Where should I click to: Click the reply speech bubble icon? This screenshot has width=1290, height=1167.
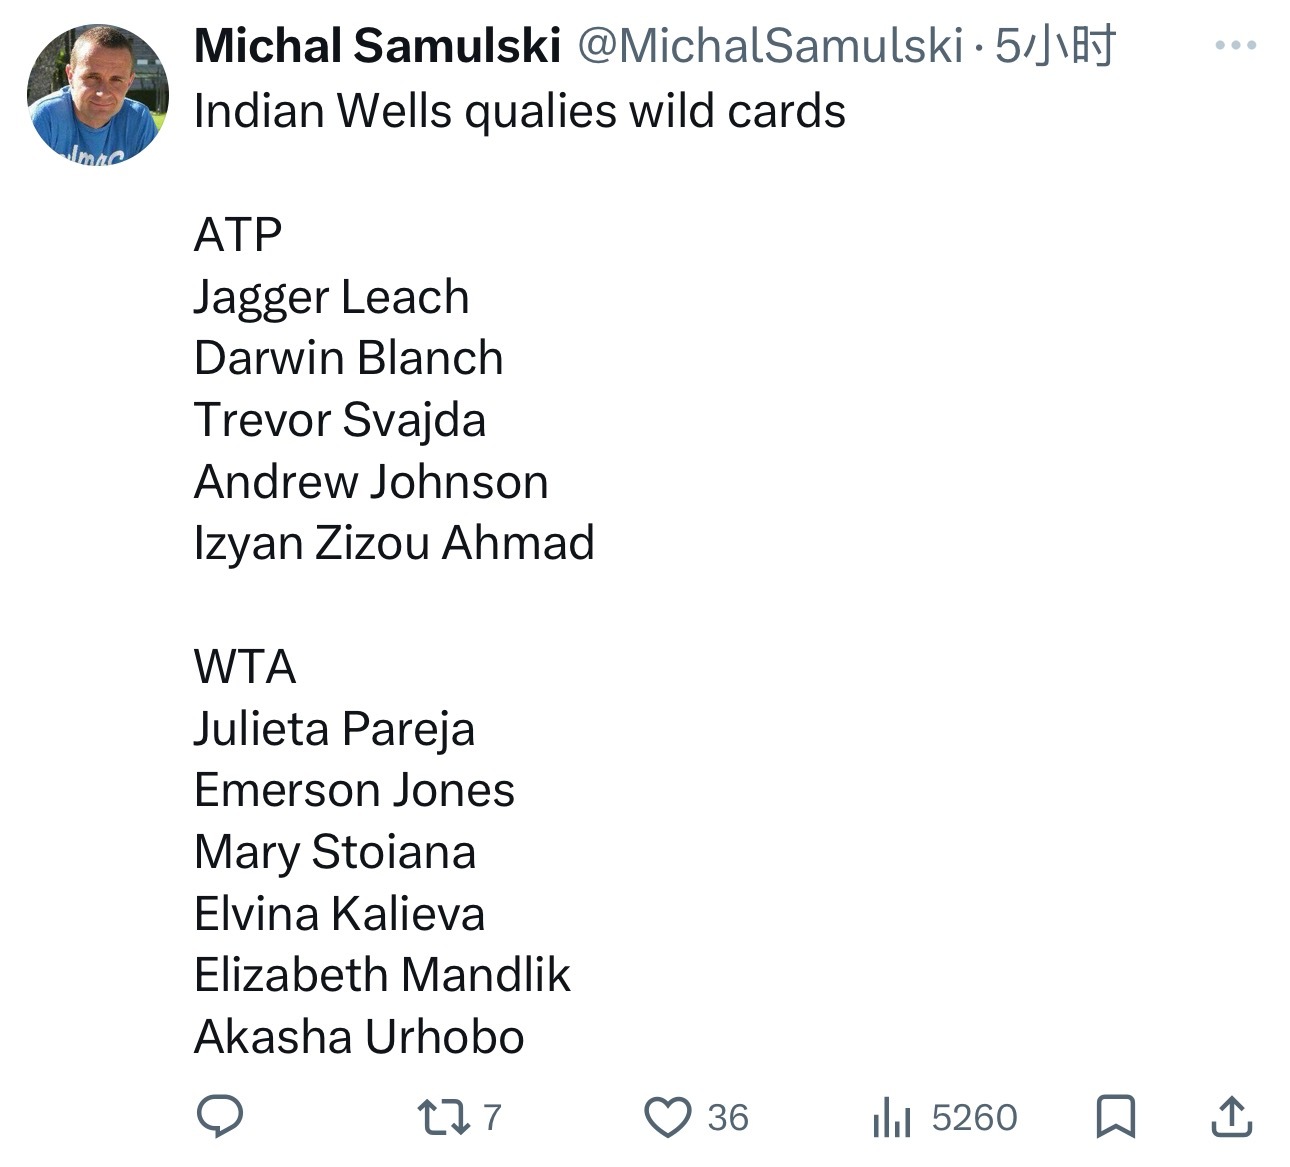(x=219, y=1116)
